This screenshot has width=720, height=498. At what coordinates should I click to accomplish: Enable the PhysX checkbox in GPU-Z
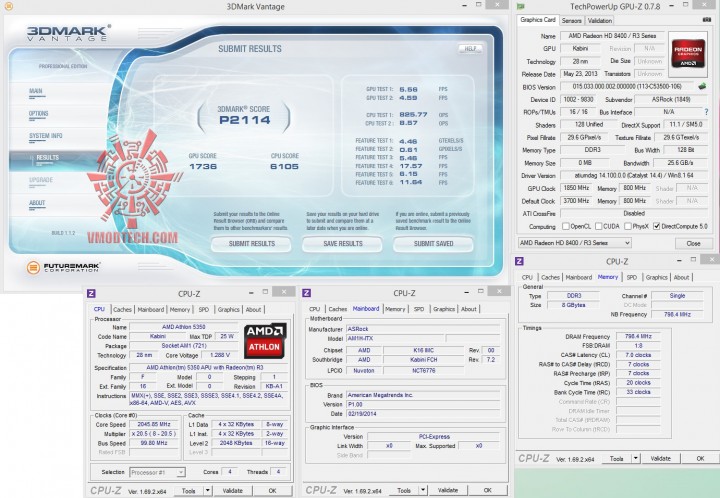(x=627, y=226)
